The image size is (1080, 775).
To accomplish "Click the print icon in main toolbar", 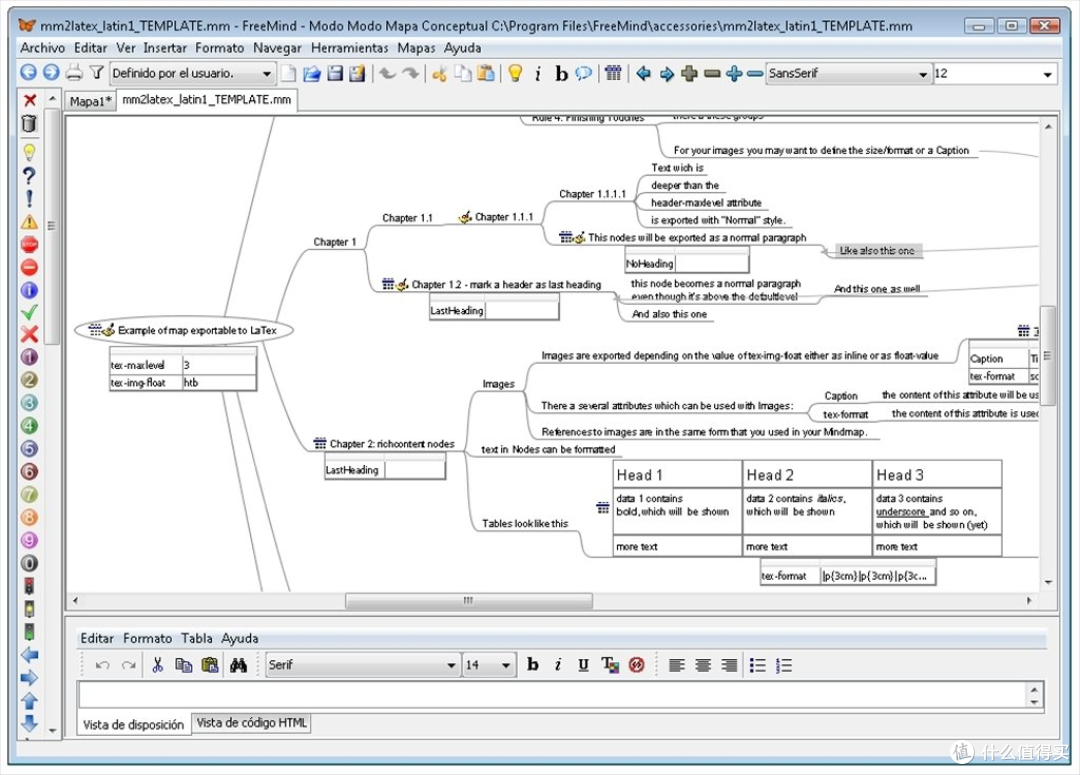I will (x=74, y=72).
